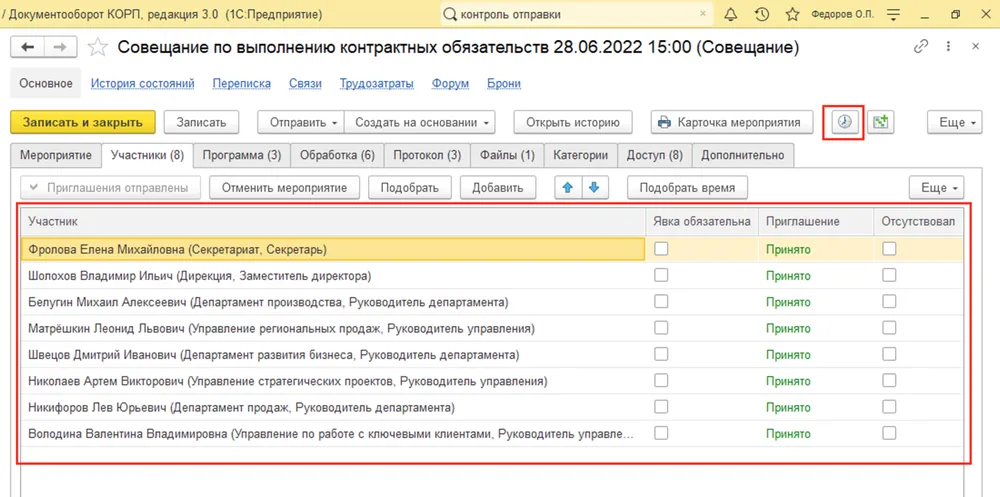Mark Николаев Артем Викторович as absent
Screen dimensions: 1000x497
[x=889, y=380]
